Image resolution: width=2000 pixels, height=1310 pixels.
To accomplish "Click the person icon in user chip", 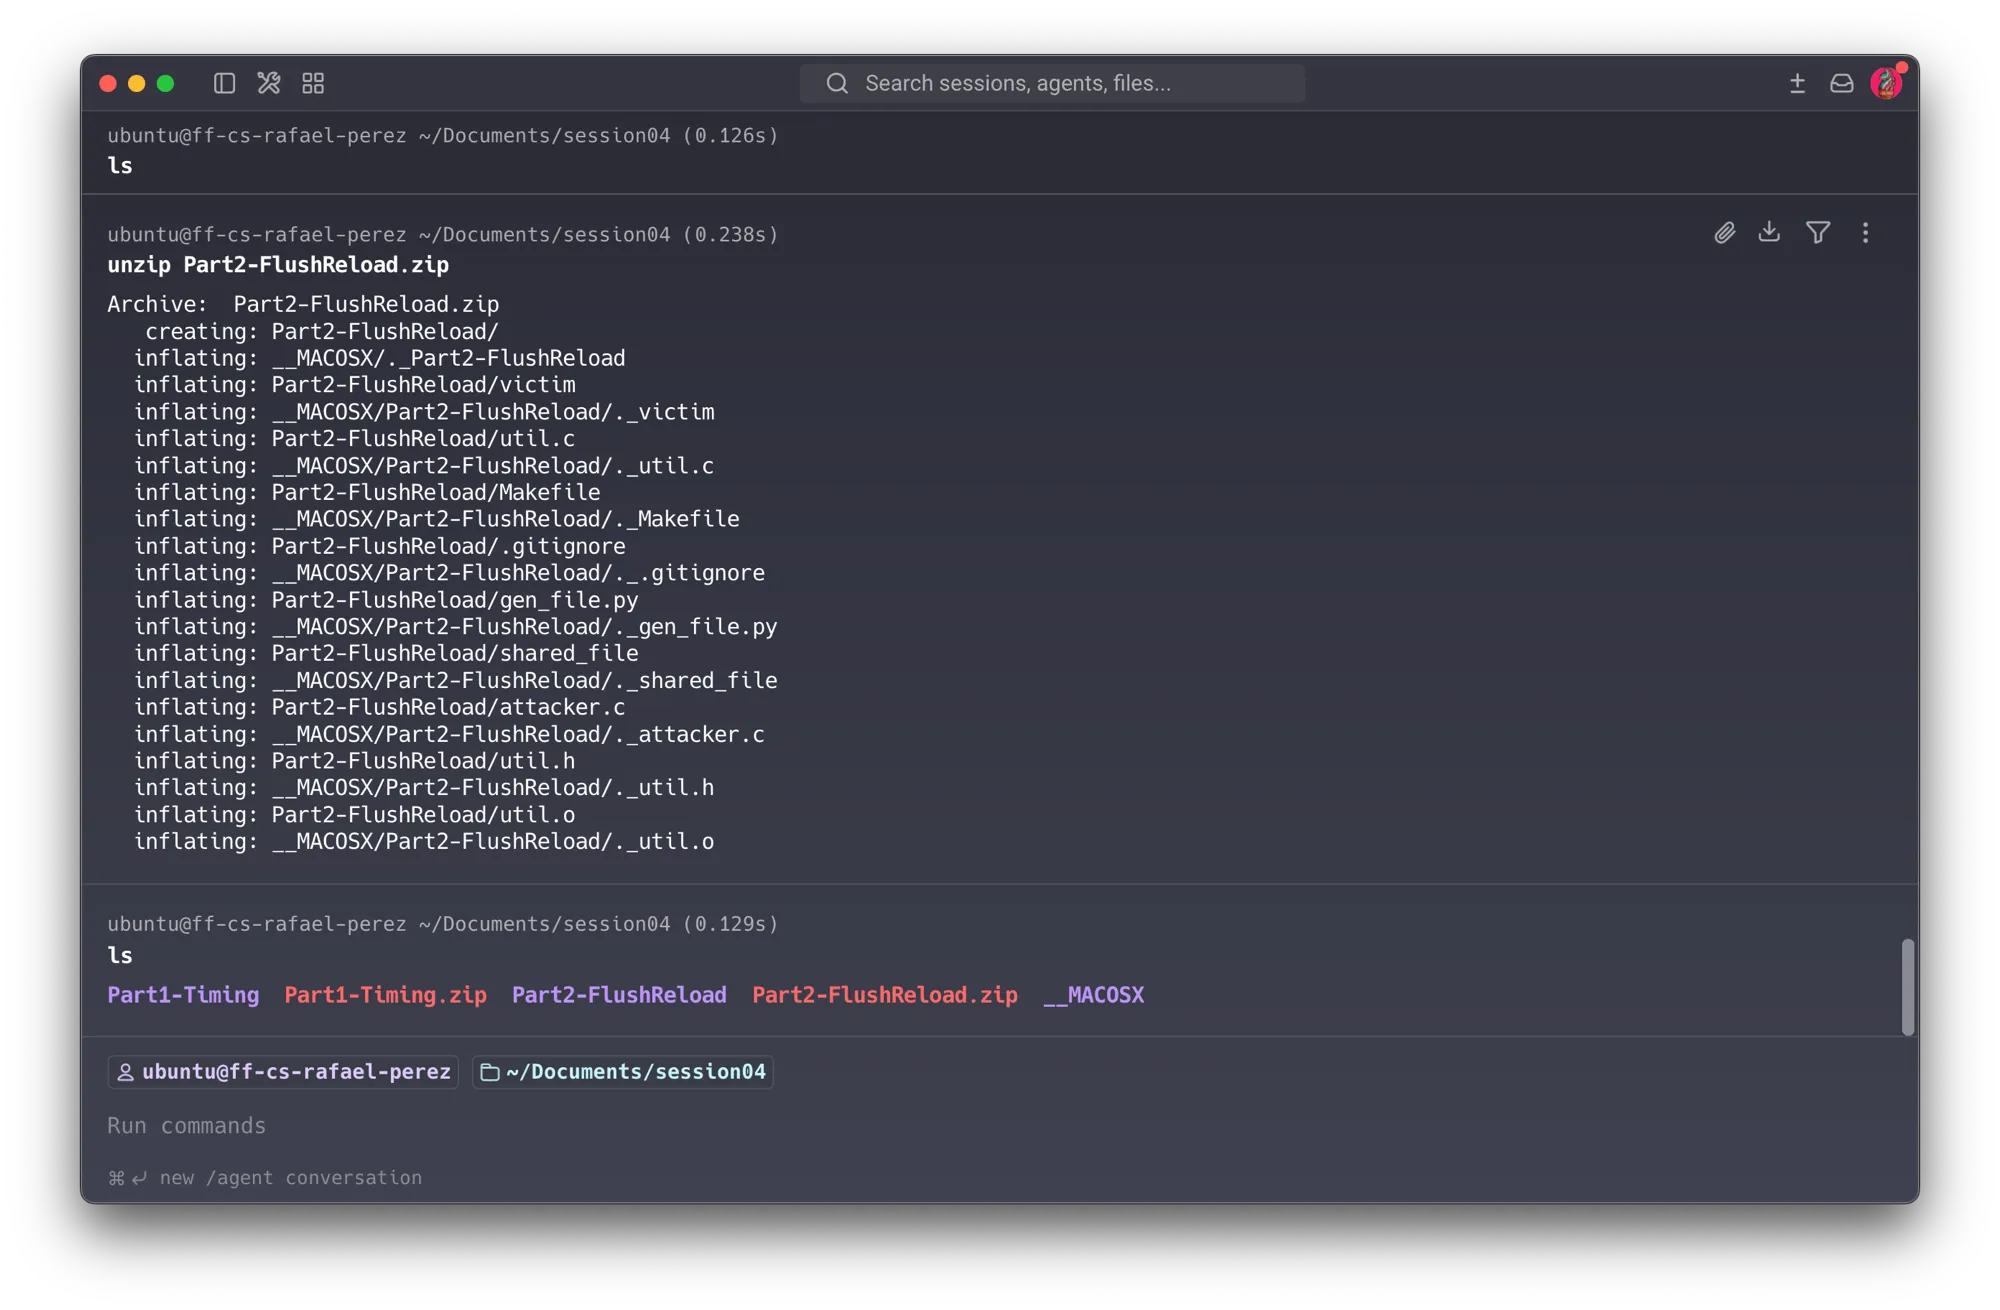I will pos(125,1072).
